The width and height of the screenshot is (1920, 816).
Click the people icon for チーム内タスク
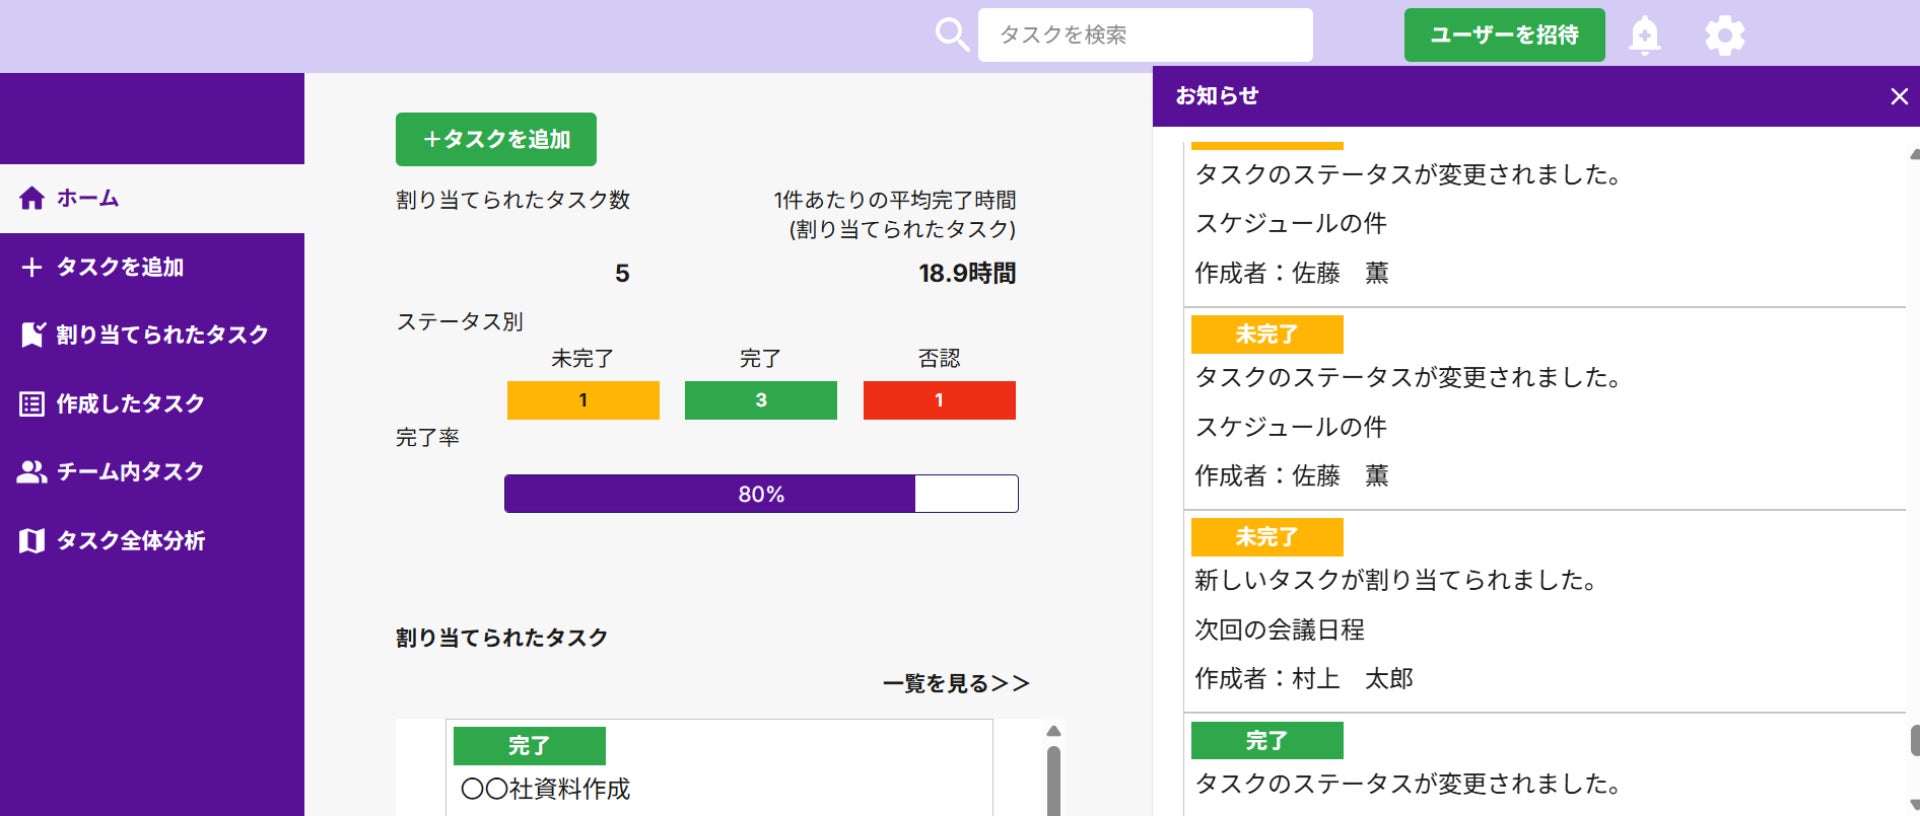coord(32,472)
